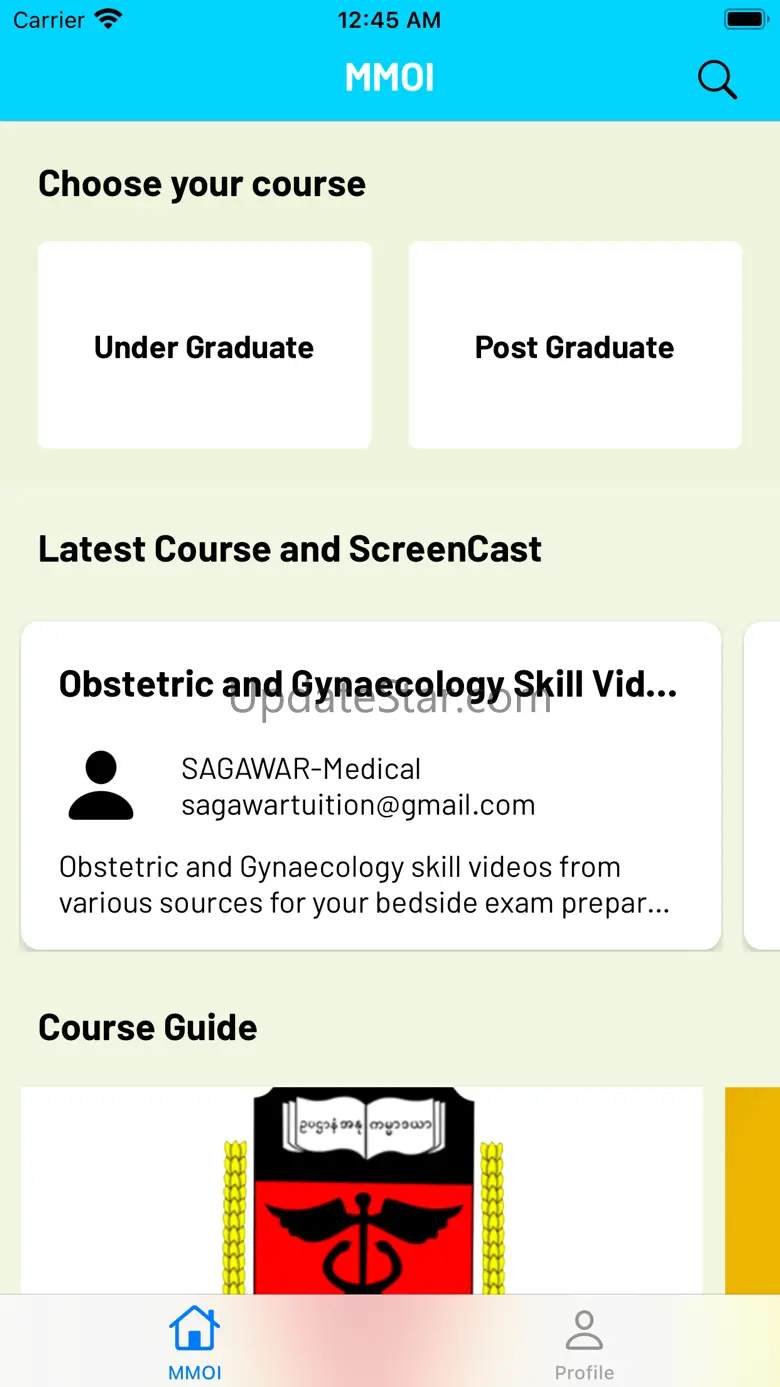Open the Profile person icon
Screen dimensions: 780x1387
coord(584,1331)
